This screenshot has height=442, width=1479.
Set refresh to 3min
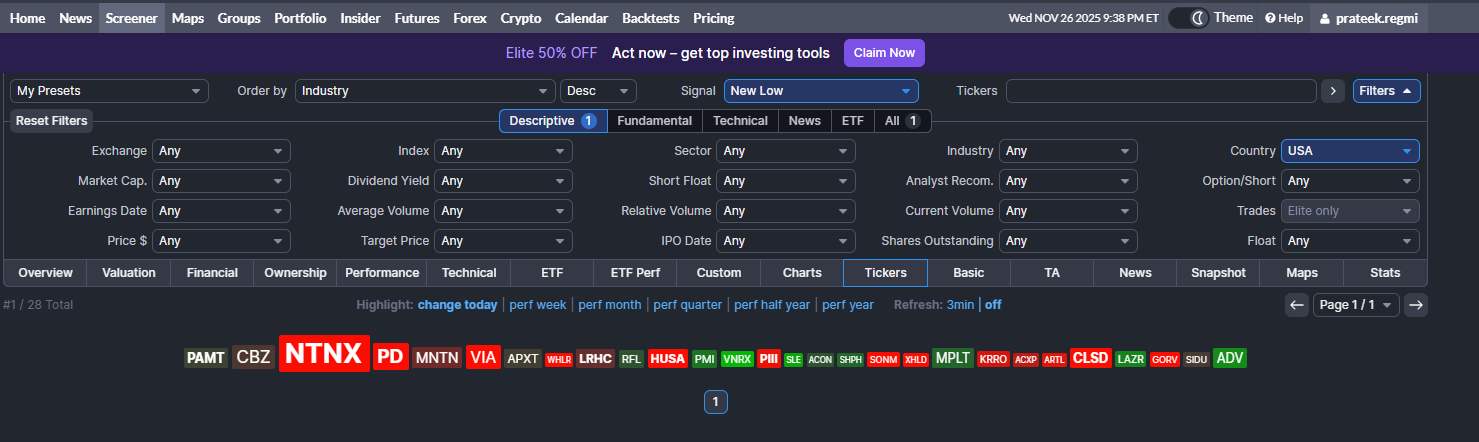962,305
